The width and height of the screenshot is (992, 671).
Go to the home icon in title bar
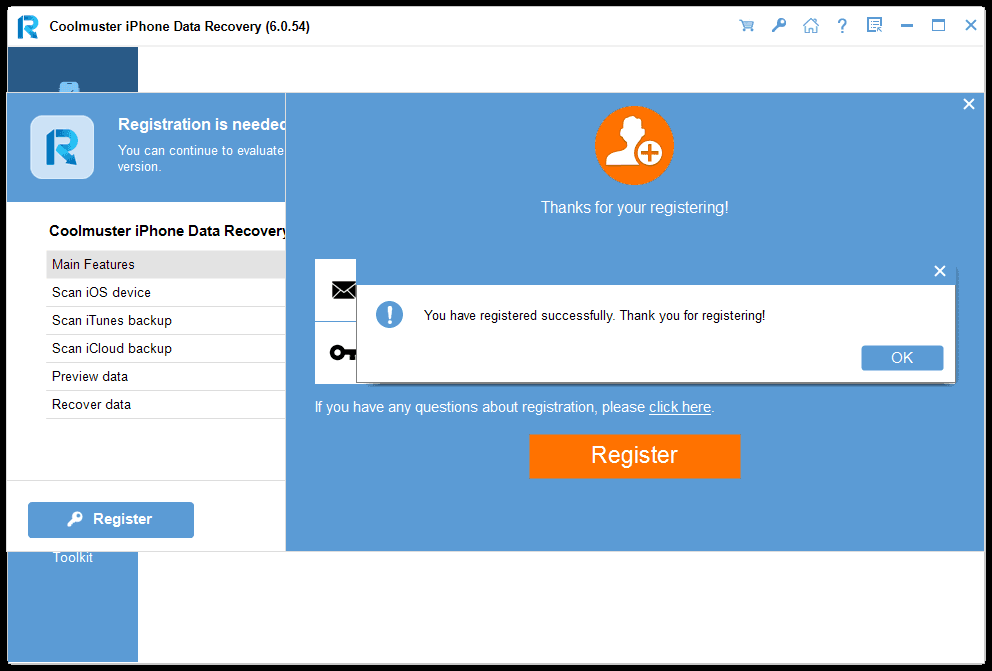point(810,26)
